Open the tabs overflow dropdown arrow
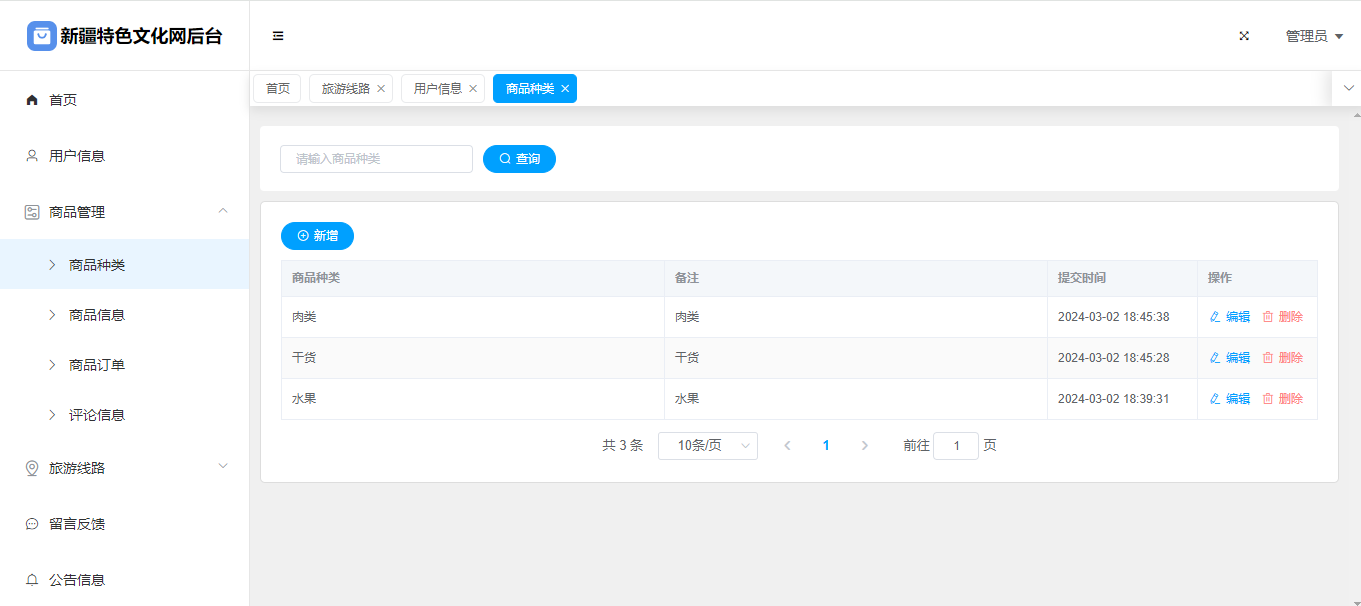The image size is (1361, 606). (1348, 88)
